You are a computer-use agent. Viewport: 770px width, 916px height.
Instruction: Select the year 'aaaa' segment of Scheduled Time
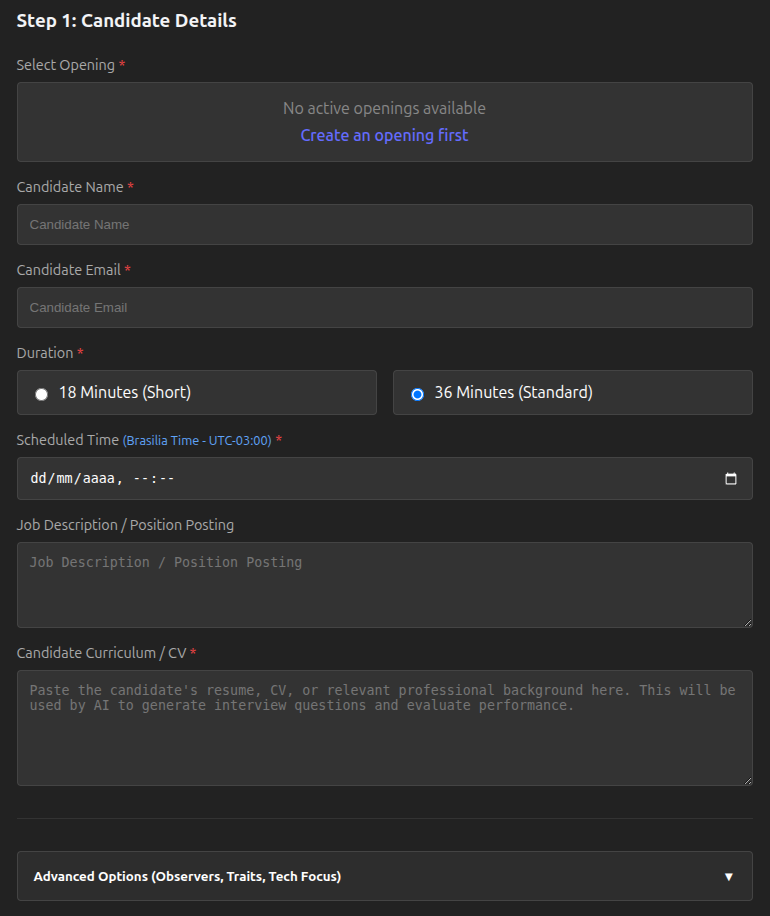point(98,479)
